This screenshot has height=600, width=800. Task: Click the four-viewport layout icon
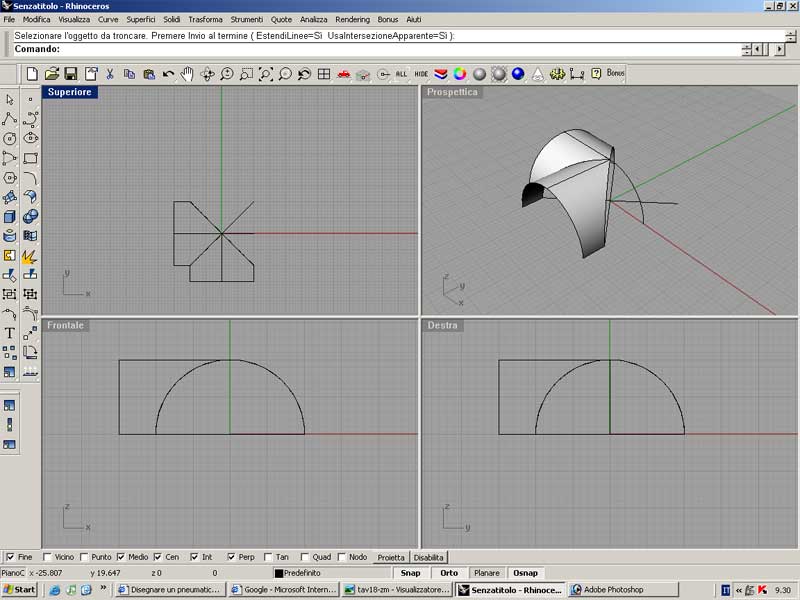pyautogui.click(x=324, y=74)
